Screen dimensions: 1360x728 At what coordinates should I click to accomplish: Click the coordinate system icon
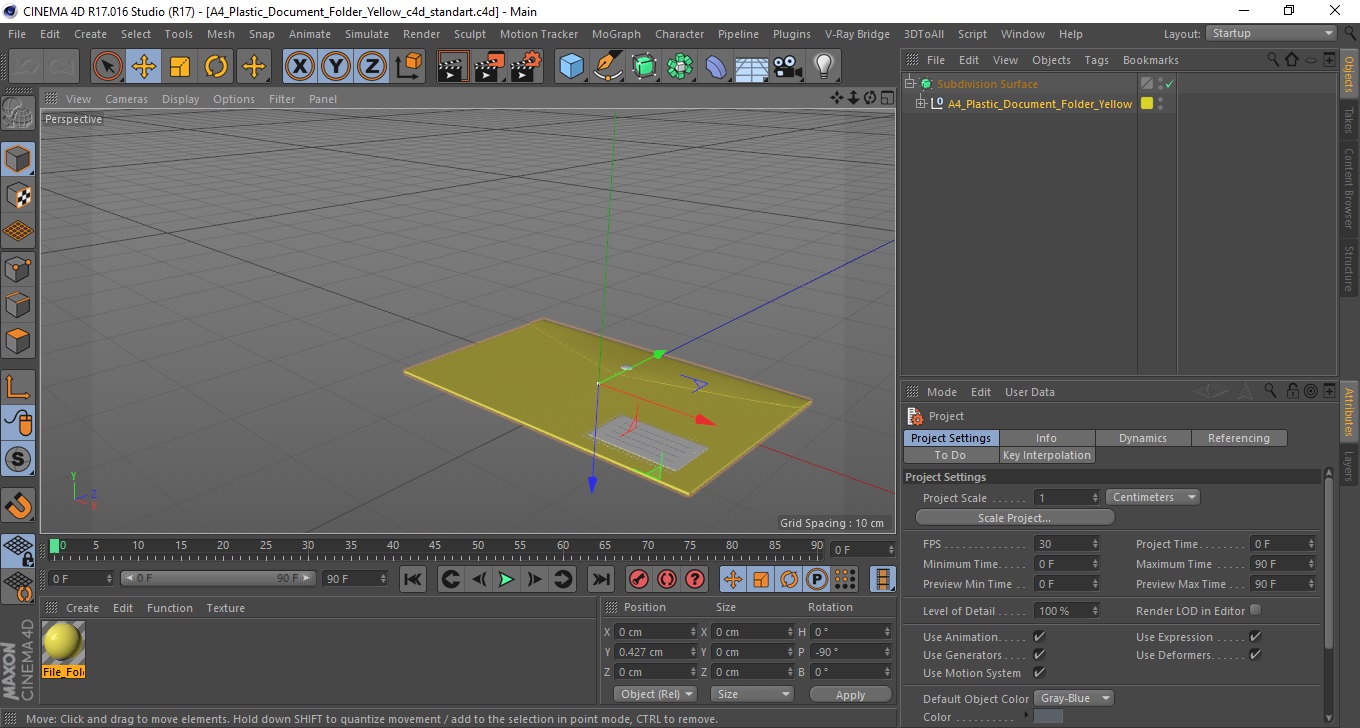tap(408, 67)
